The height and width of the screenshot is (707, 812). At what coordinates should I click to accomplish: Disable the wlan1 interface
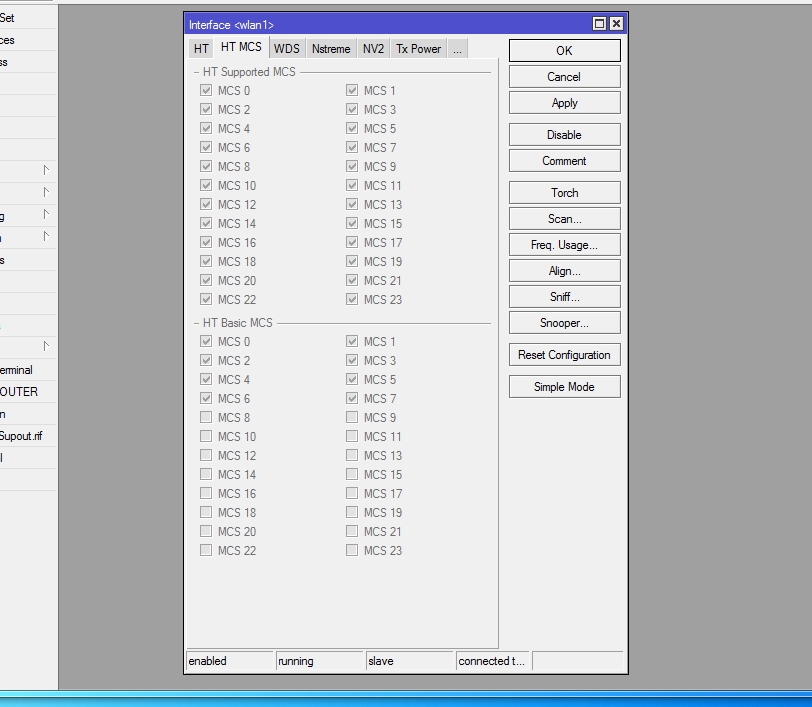click(x=564, y=135)
